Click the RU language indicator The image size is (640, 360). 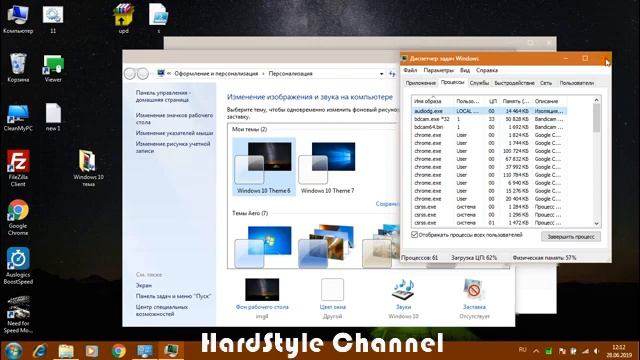click(x=522, y=350)
